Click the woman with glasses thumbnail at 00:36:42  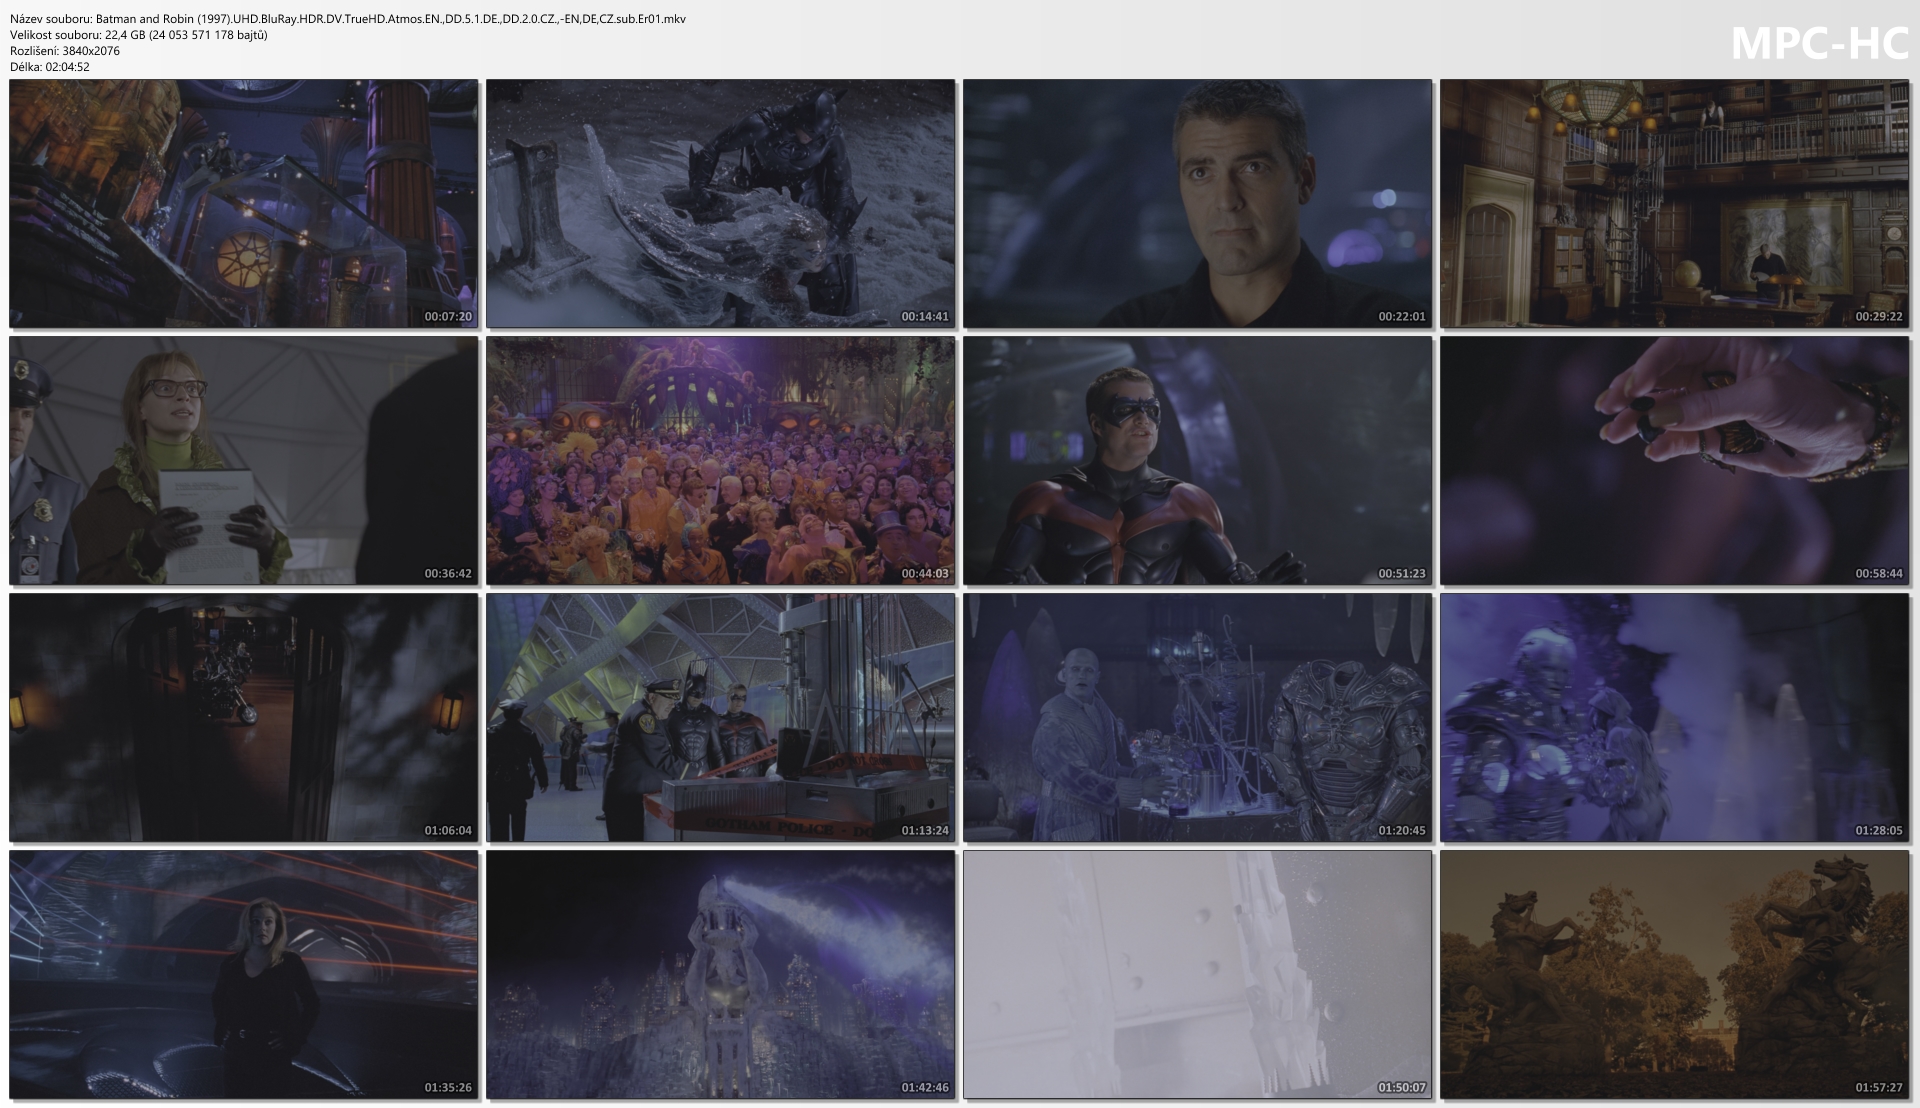click(243, 461)
